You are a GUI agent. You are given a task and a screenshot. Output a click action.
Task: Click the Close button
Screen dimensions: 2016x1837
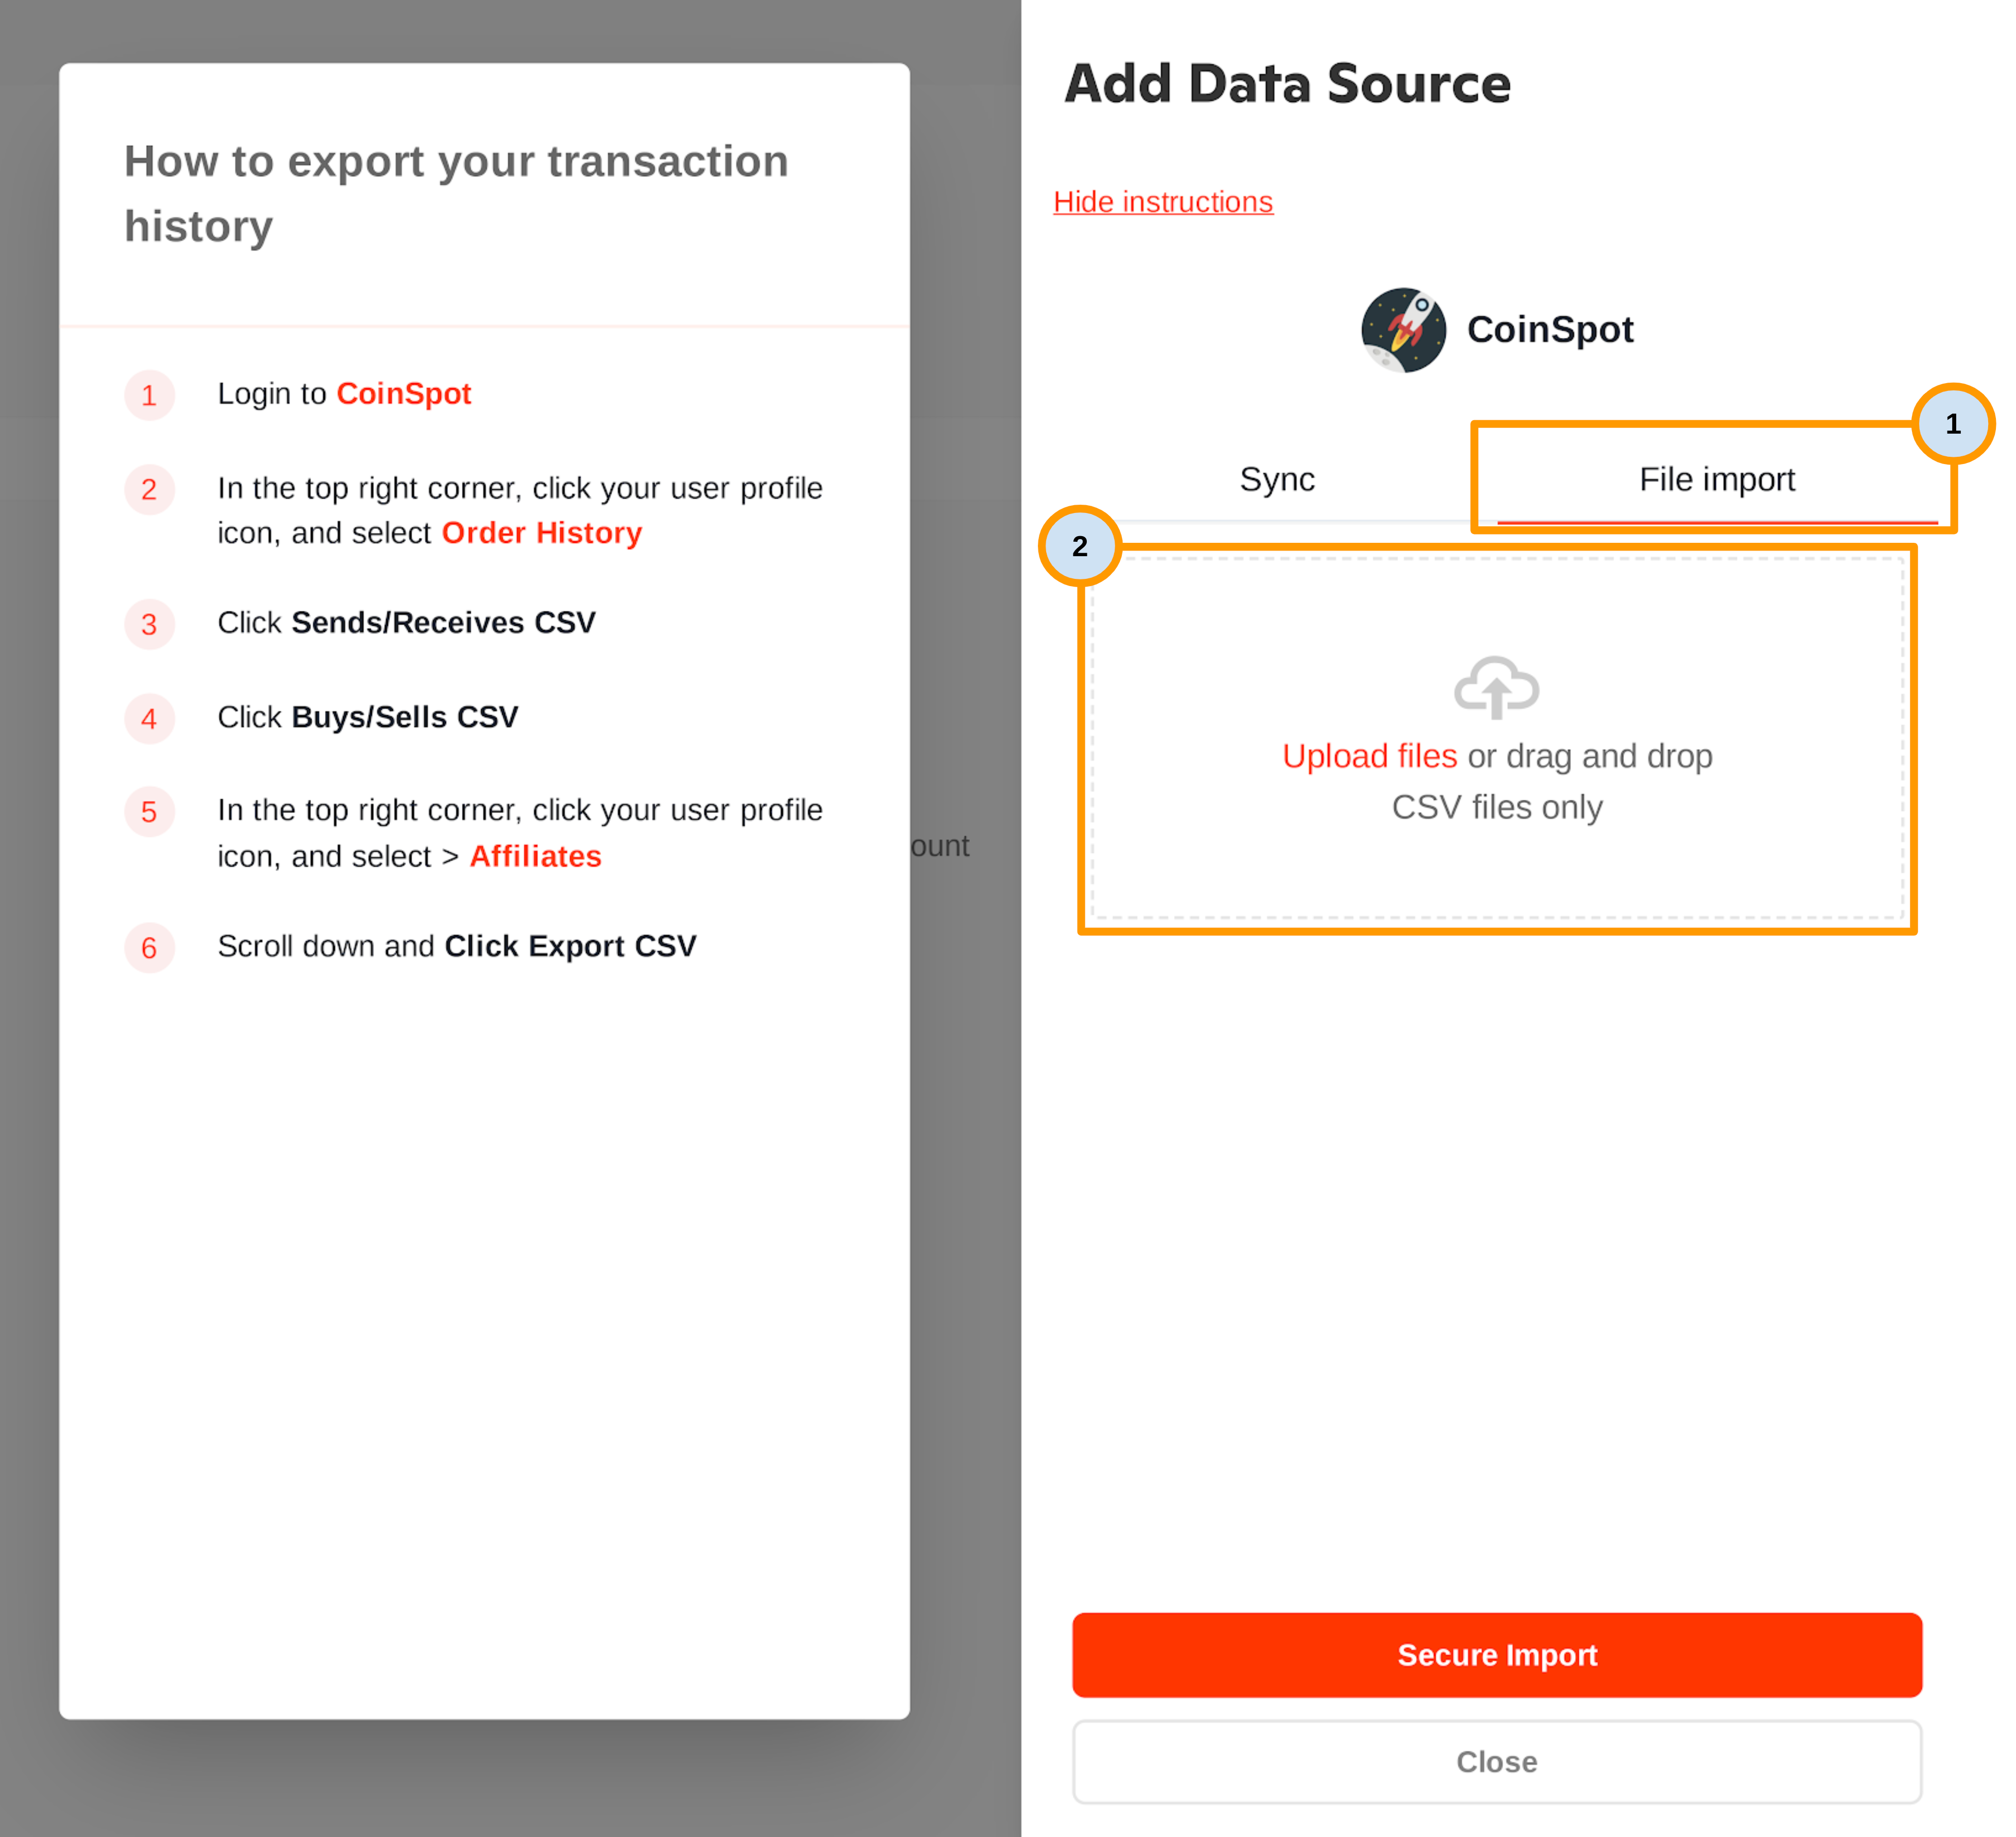coord(1497,1762)
